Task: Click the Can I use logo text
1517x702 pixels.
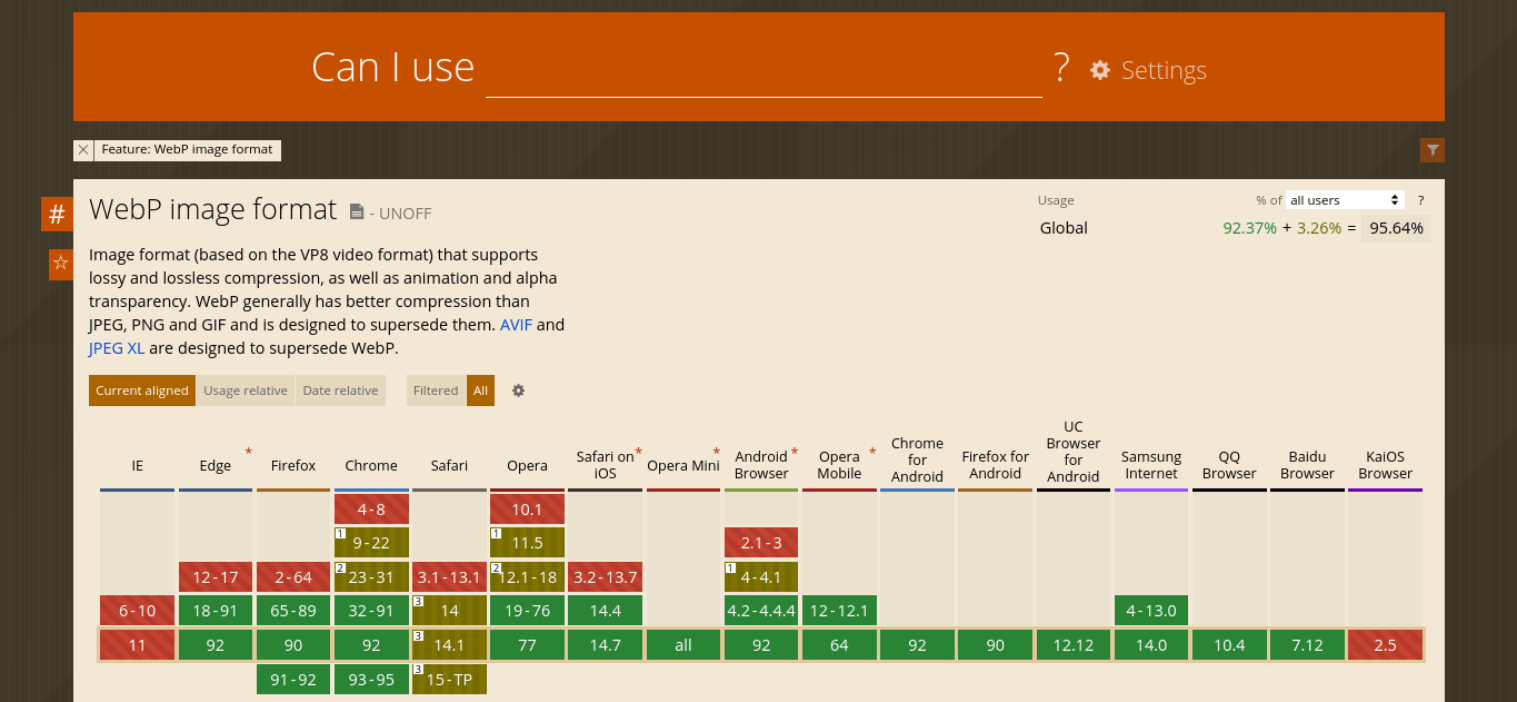Action: (393, 68)
